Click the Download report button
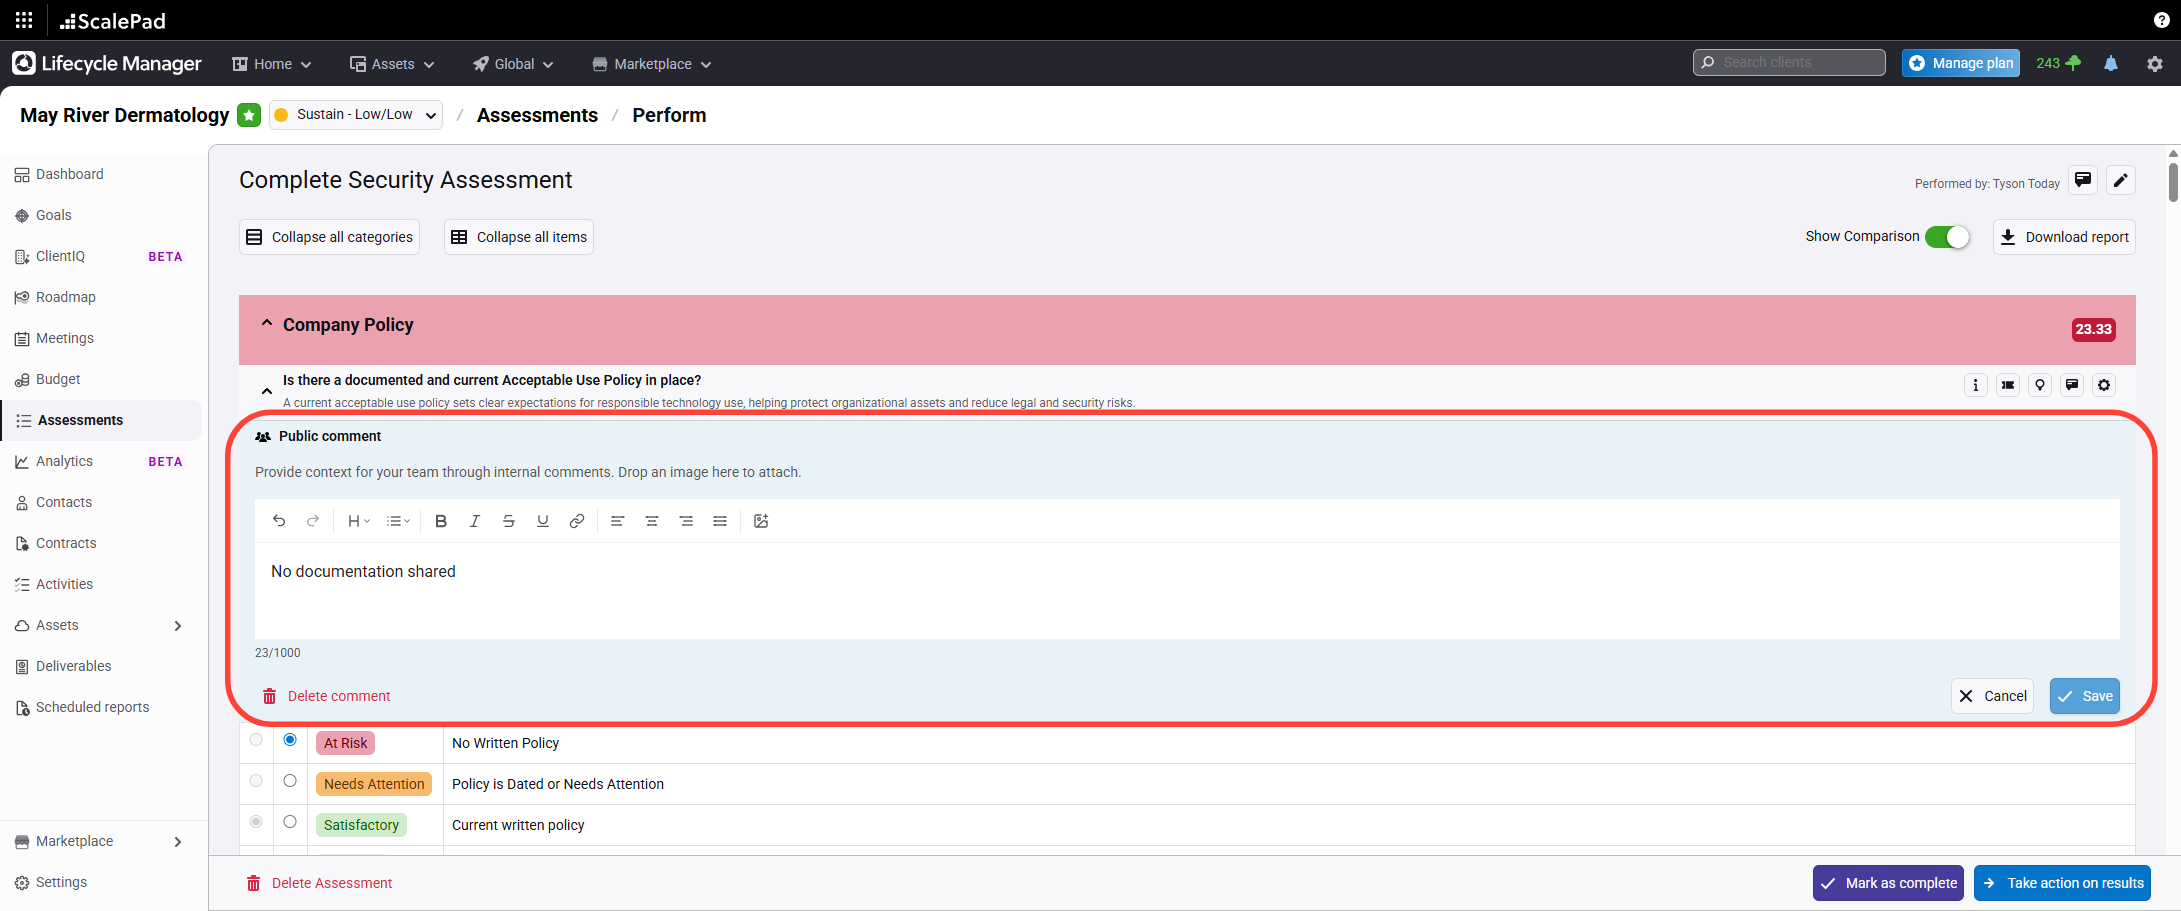The height and width of the screenshot is (911, 2181). point(2064,237)
